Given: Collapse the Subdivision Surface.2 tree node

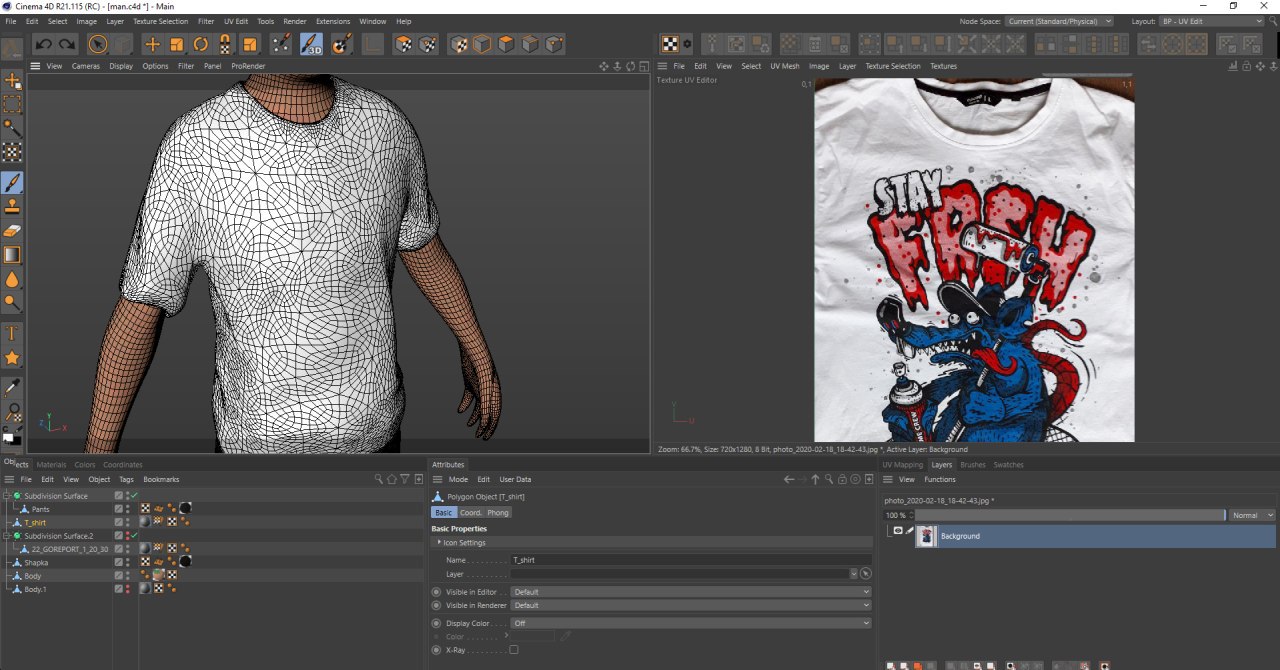Looking at the screenshot, I should [6, 536].
